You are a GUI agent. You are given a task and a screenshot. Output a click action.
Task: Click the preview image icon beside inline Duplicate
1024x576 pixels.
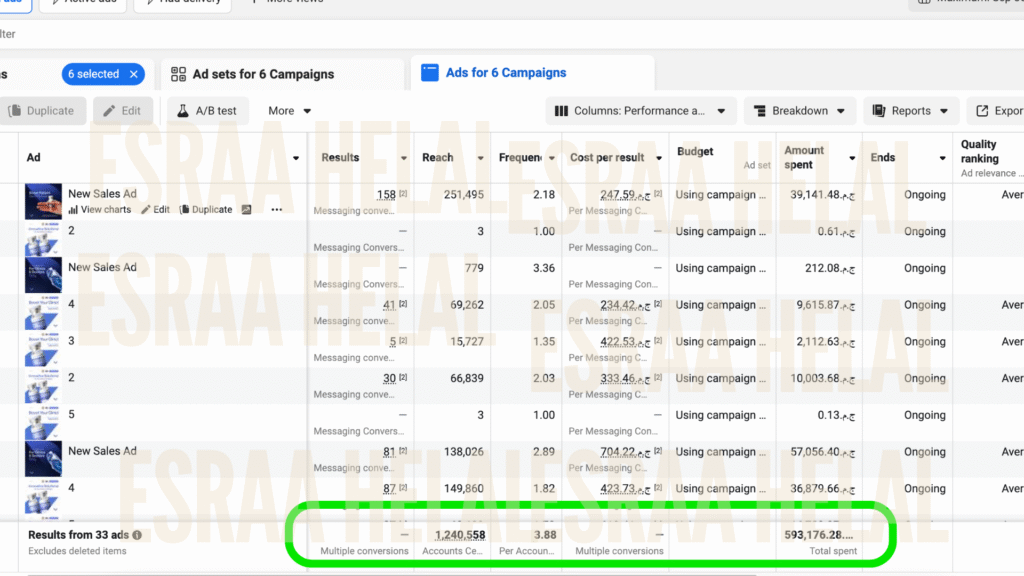(246, 210)
